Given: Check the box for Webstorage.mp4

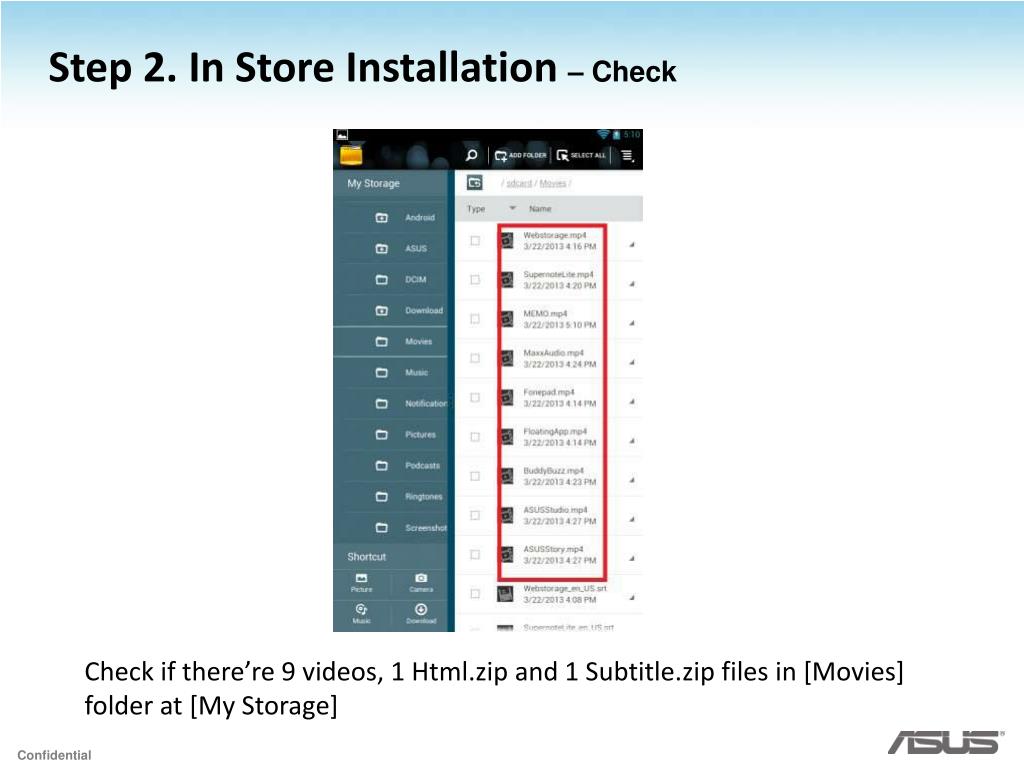Looking at the screenshot, I should [475, 241].
